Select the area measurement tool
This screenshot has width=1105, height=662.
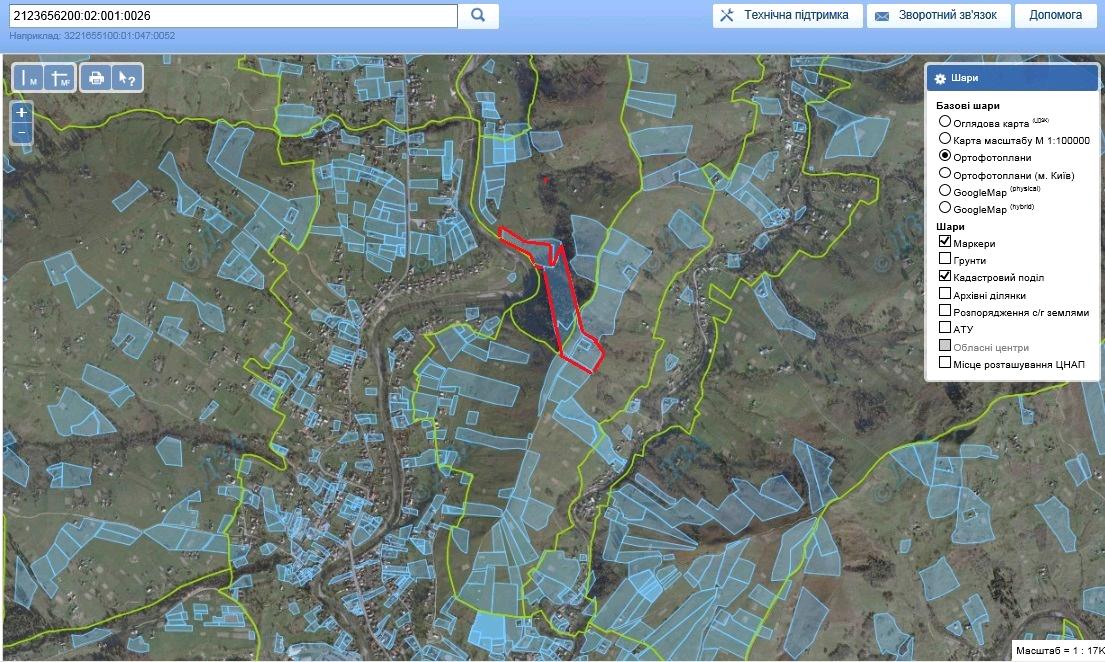point(61,78)
